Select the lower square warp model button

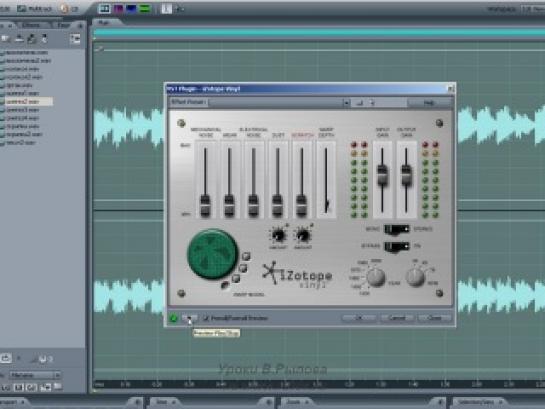tap(236, 278)
